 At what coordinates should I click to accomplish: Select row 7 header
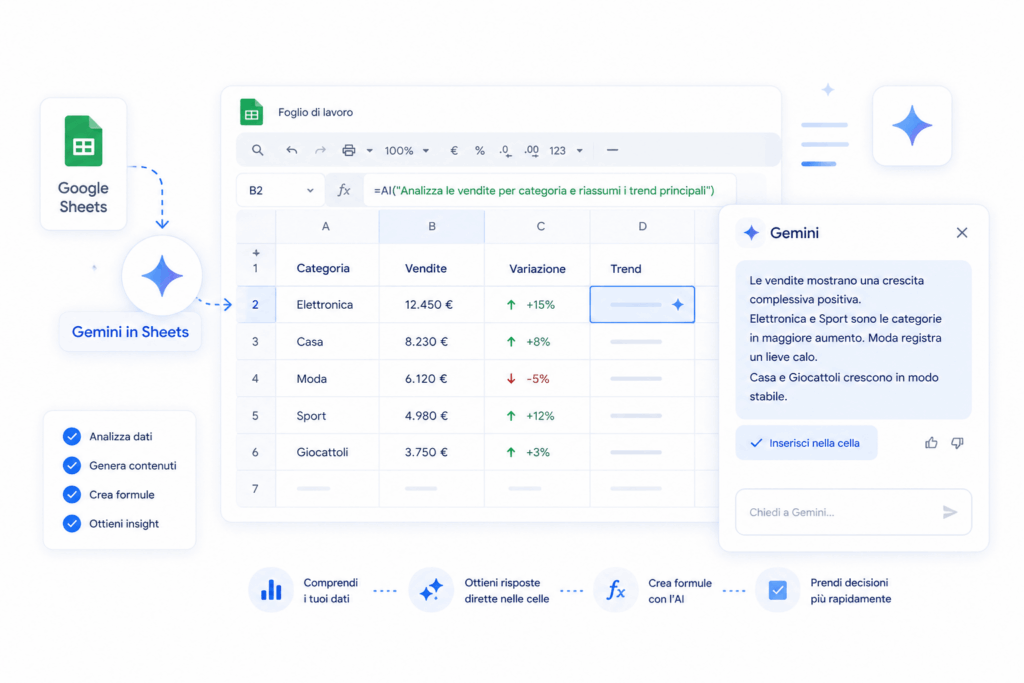point(255,488)
